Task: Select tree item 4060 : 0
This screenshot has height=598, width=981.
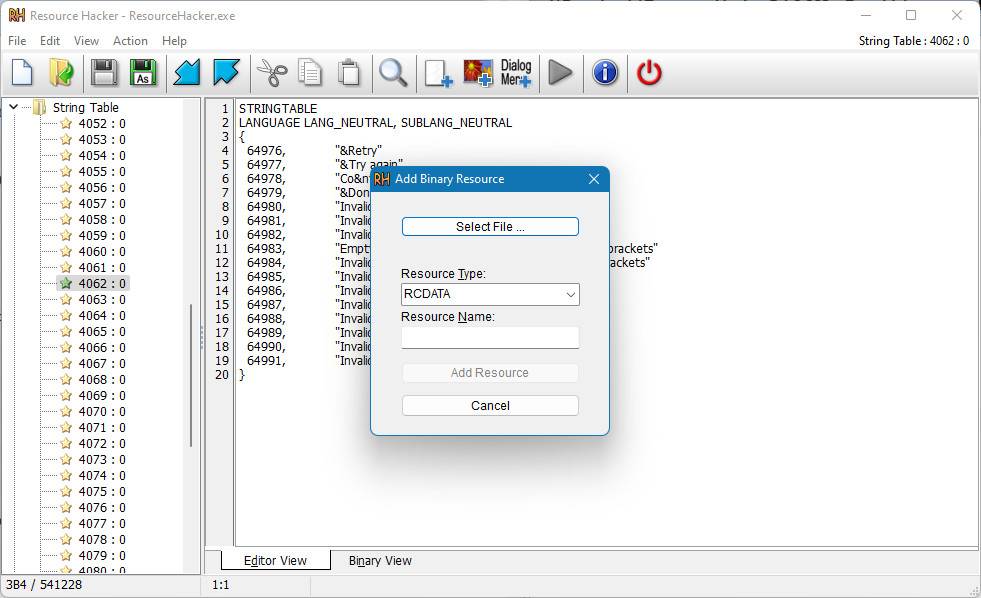Action: pos(102,251)
